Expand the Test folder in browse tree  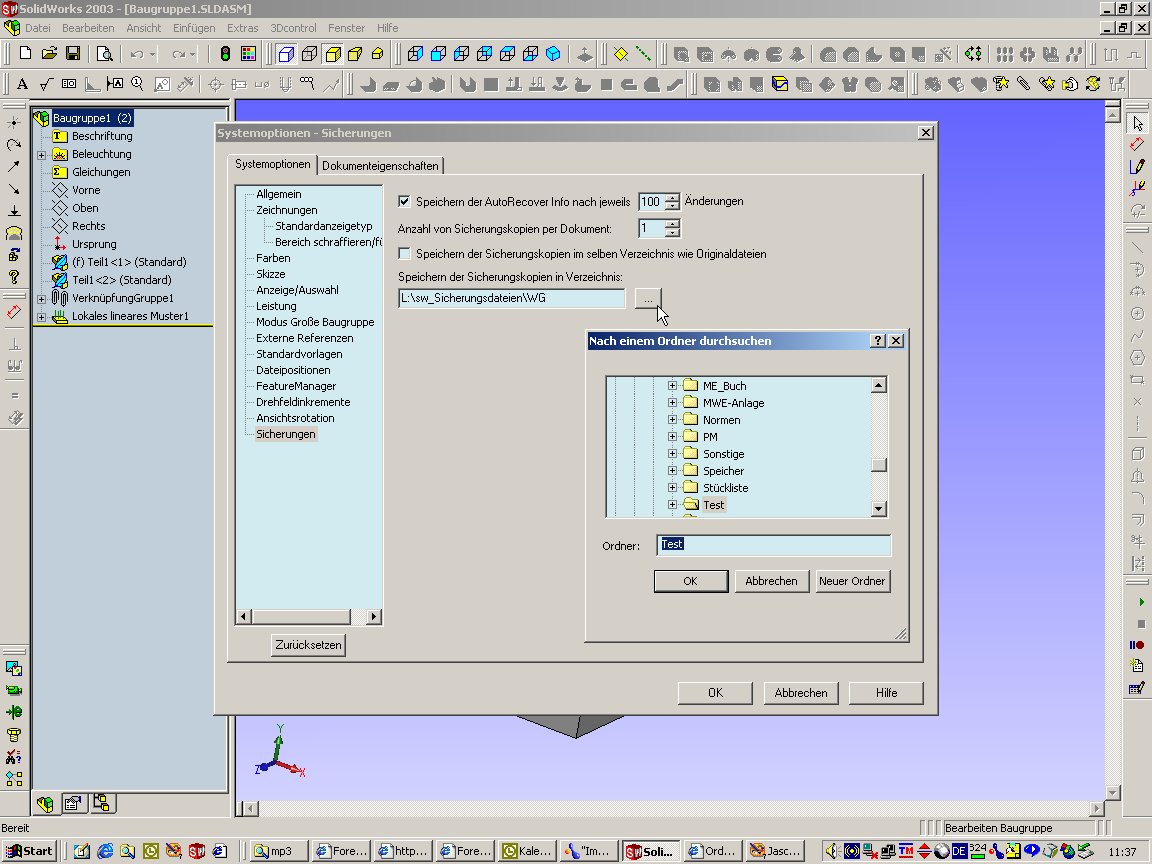click(x=673, y=505)
